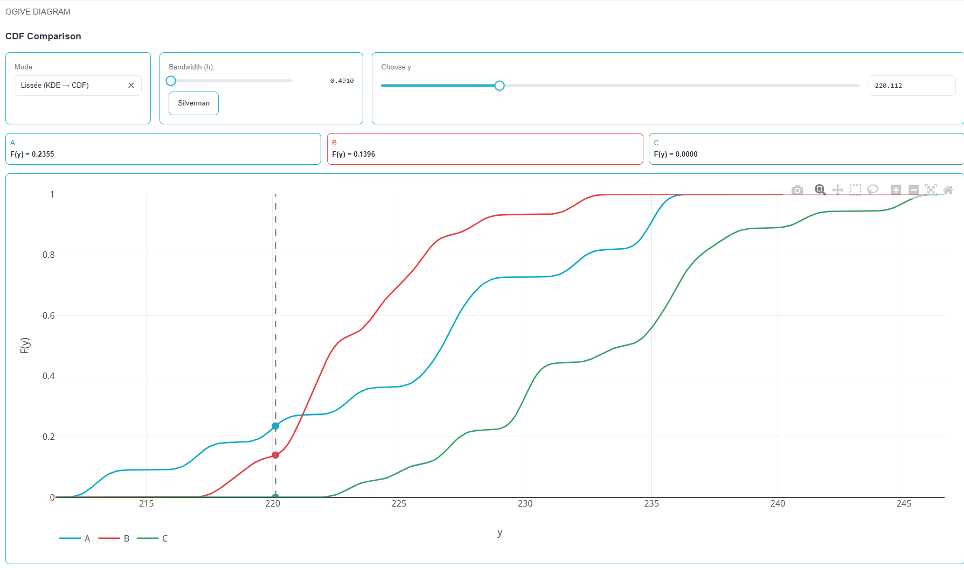Click the OGIVE DIAGRAM title
Image resolution: width=964 pixels, height=570 pixels.
(x=38, y=12)
